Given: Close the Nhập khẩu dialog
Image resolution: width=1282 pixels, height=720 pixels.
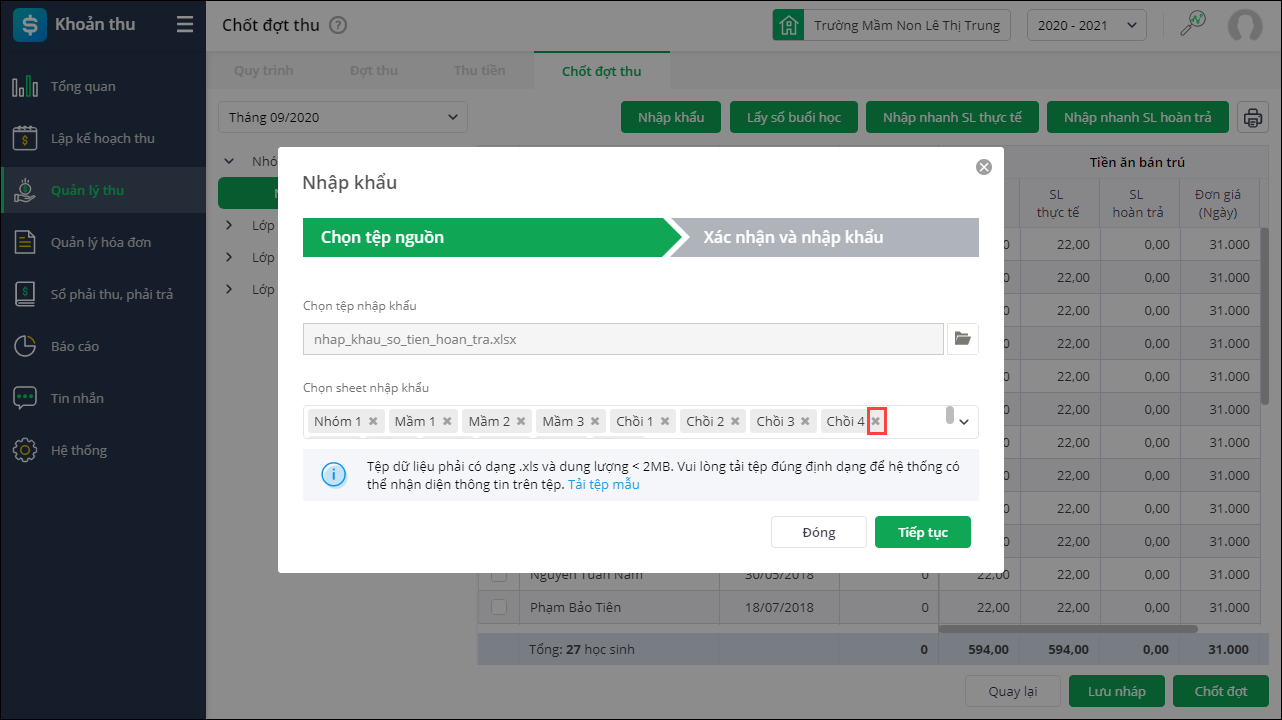Looking at the screenshot, I should 984,167.
